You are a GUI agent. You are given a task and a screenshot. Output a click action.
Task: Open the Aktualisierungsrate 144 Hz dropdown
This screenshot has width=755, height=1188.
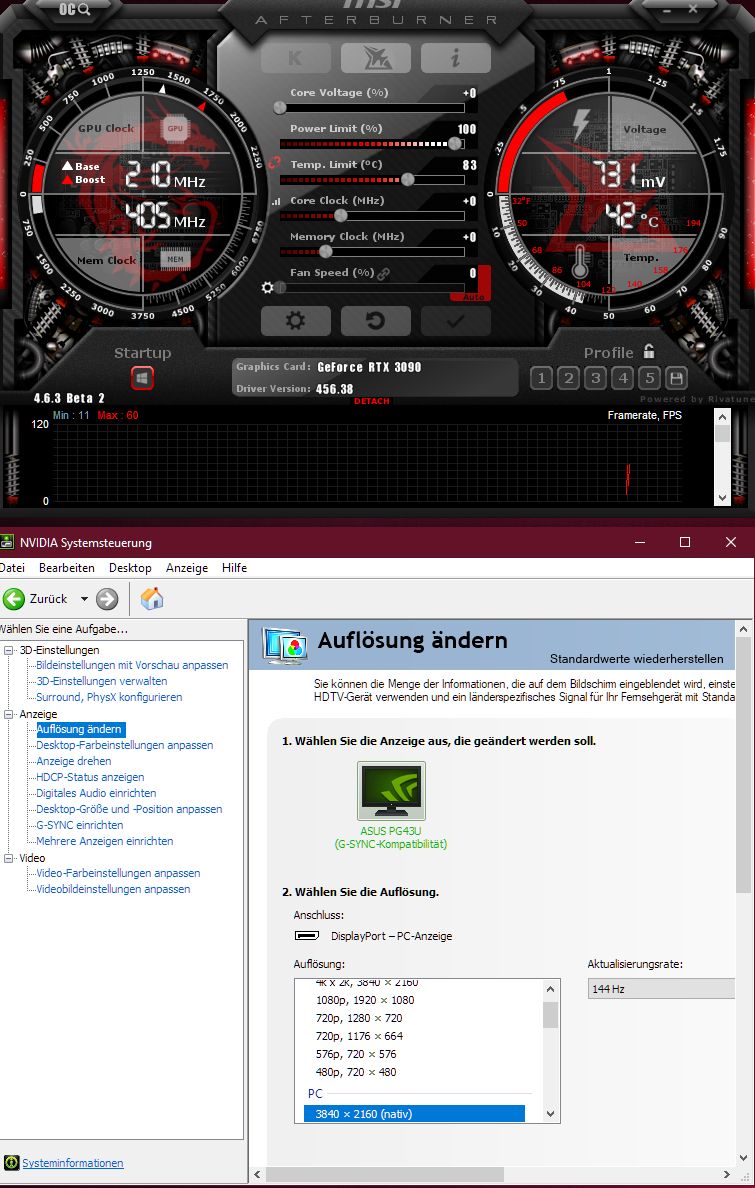(x=661, y=989)
